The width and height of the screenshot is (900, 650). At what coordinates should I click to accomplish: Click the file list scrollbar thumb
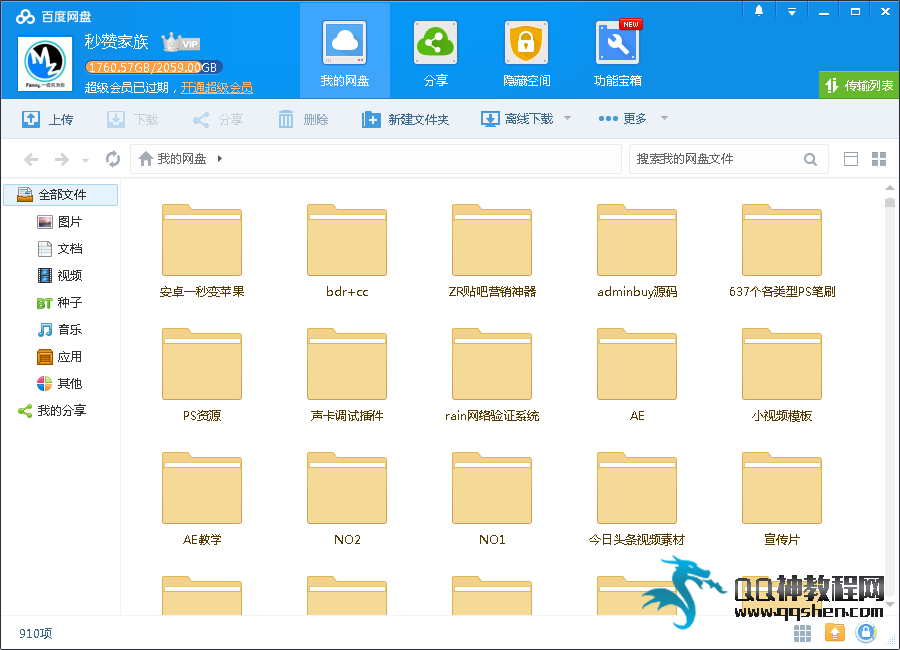coord(890,202)
